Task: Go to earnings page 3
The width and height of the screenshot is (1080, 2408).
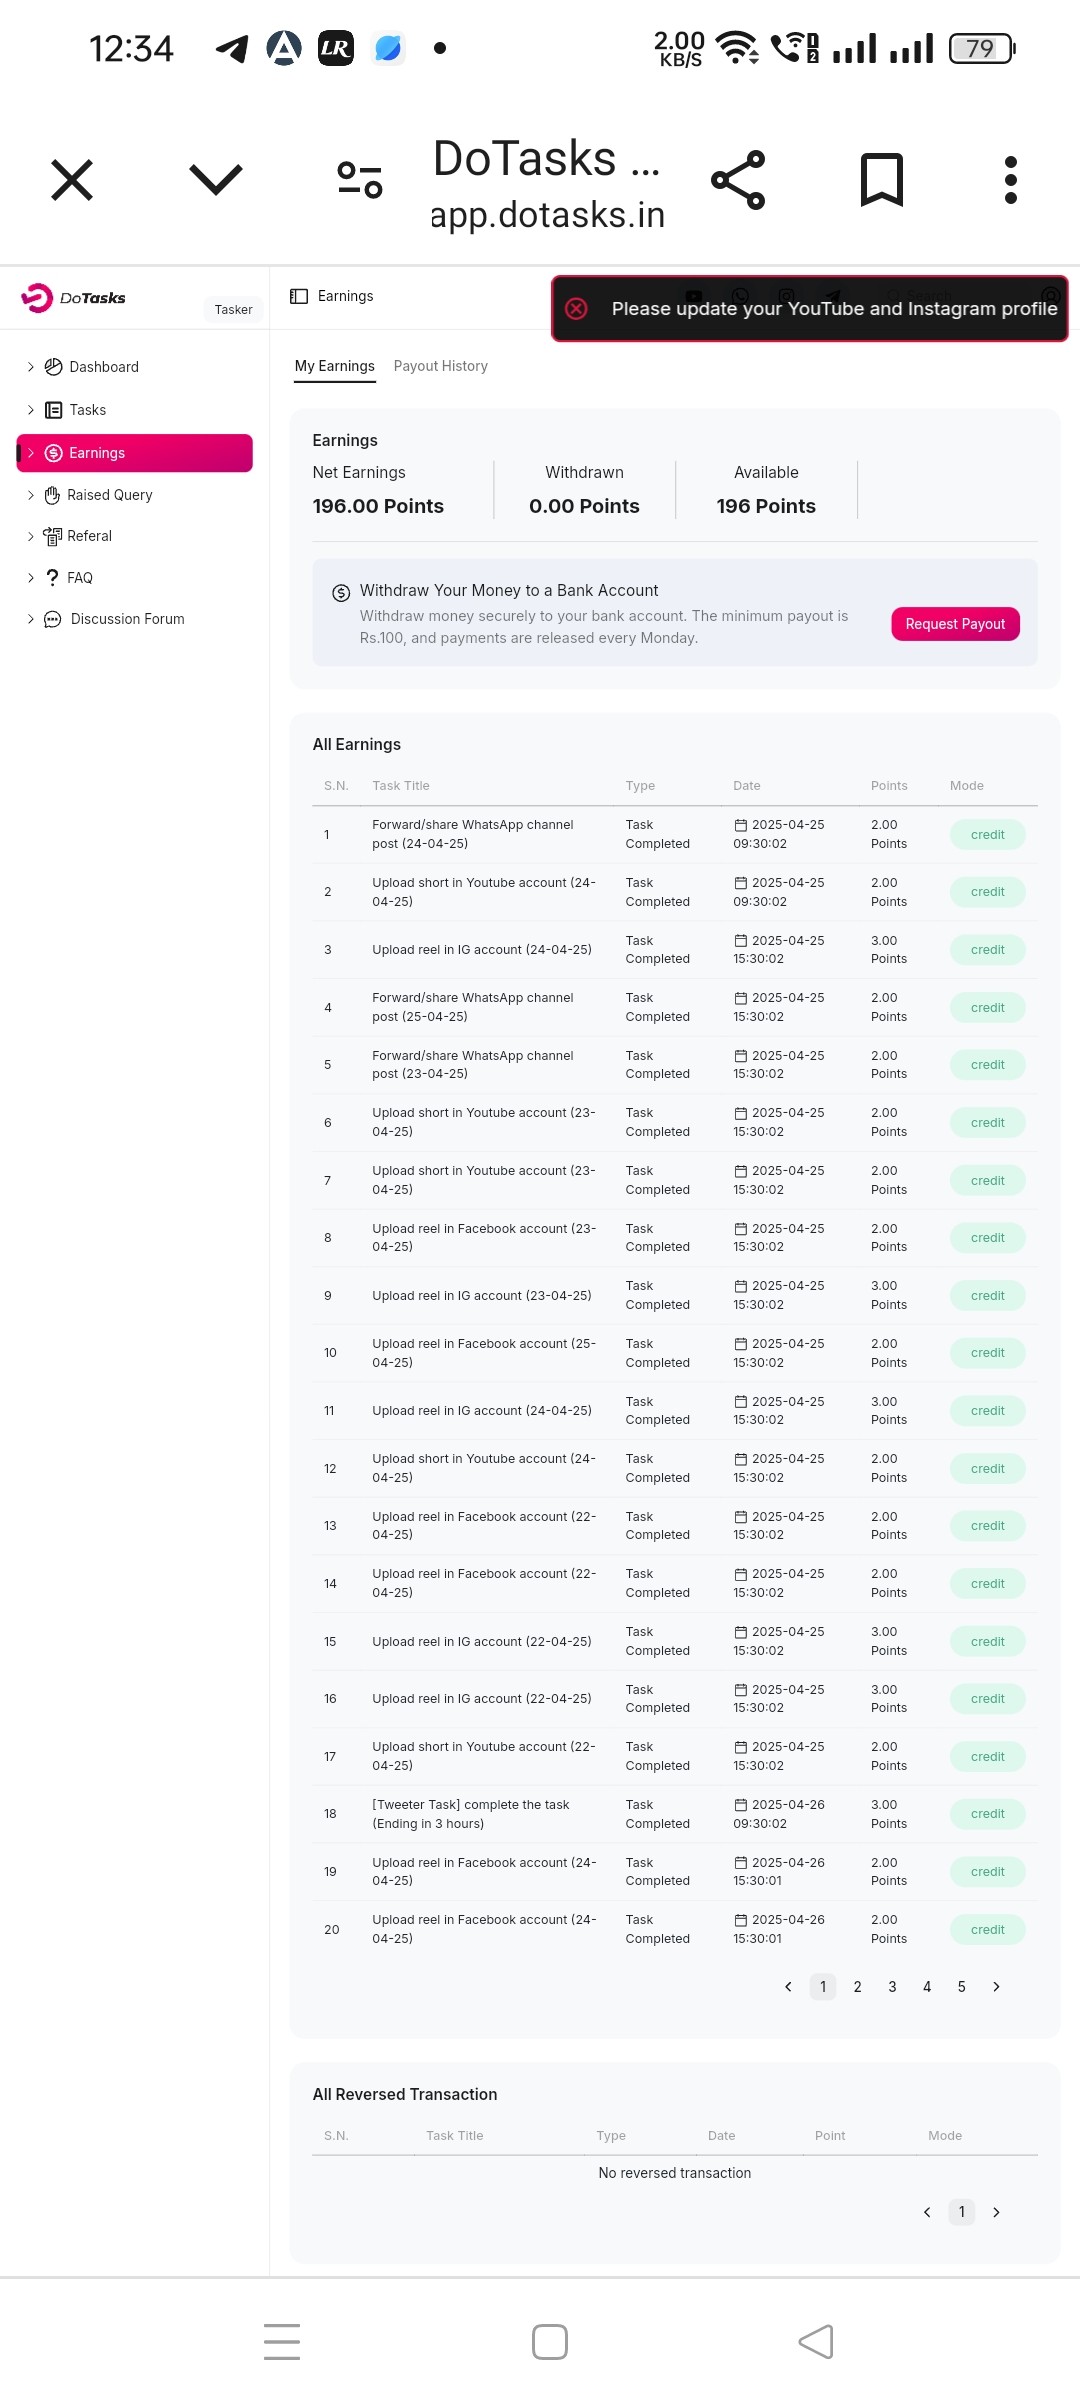Action: [x=892, y=1987]
